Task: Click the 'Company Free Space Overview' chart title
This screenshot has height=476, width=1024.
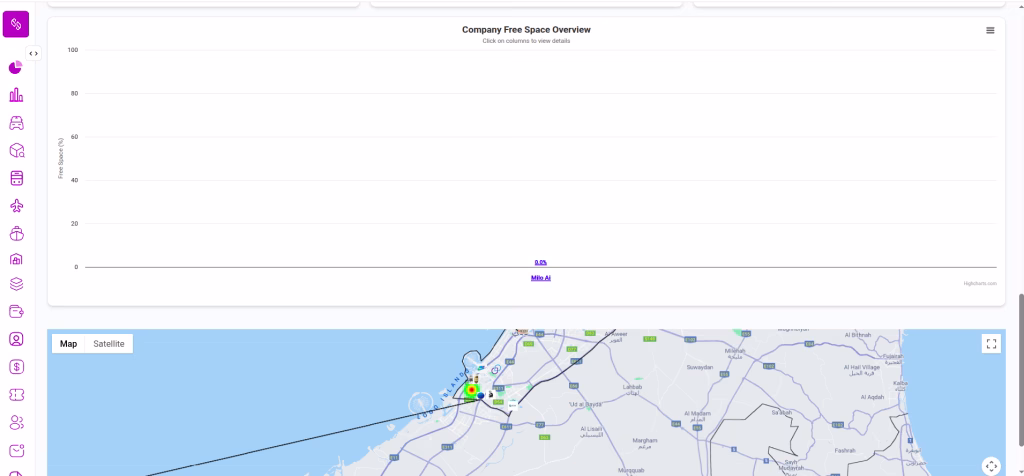Action: pyautogui.click(x=526, y=30)
